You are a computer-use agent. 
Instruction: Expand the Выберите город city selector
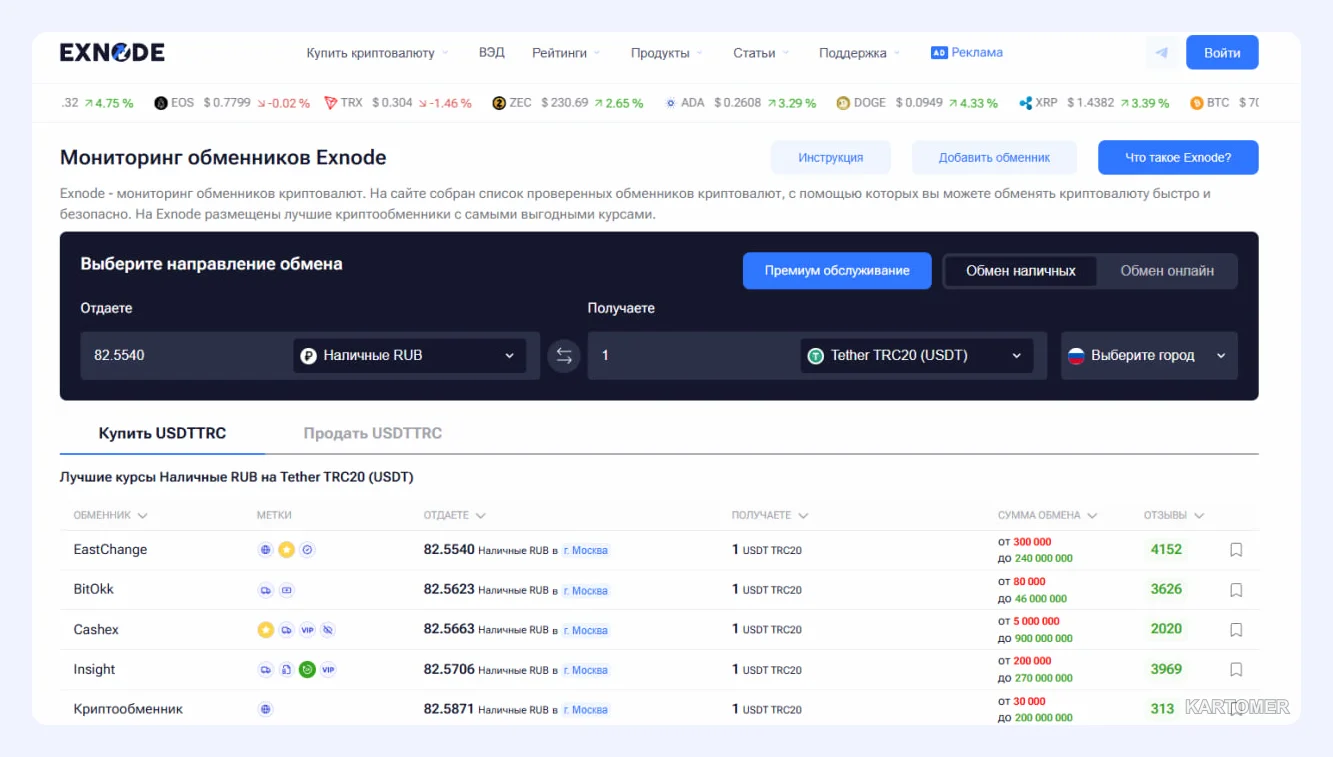pos(1149,356)
